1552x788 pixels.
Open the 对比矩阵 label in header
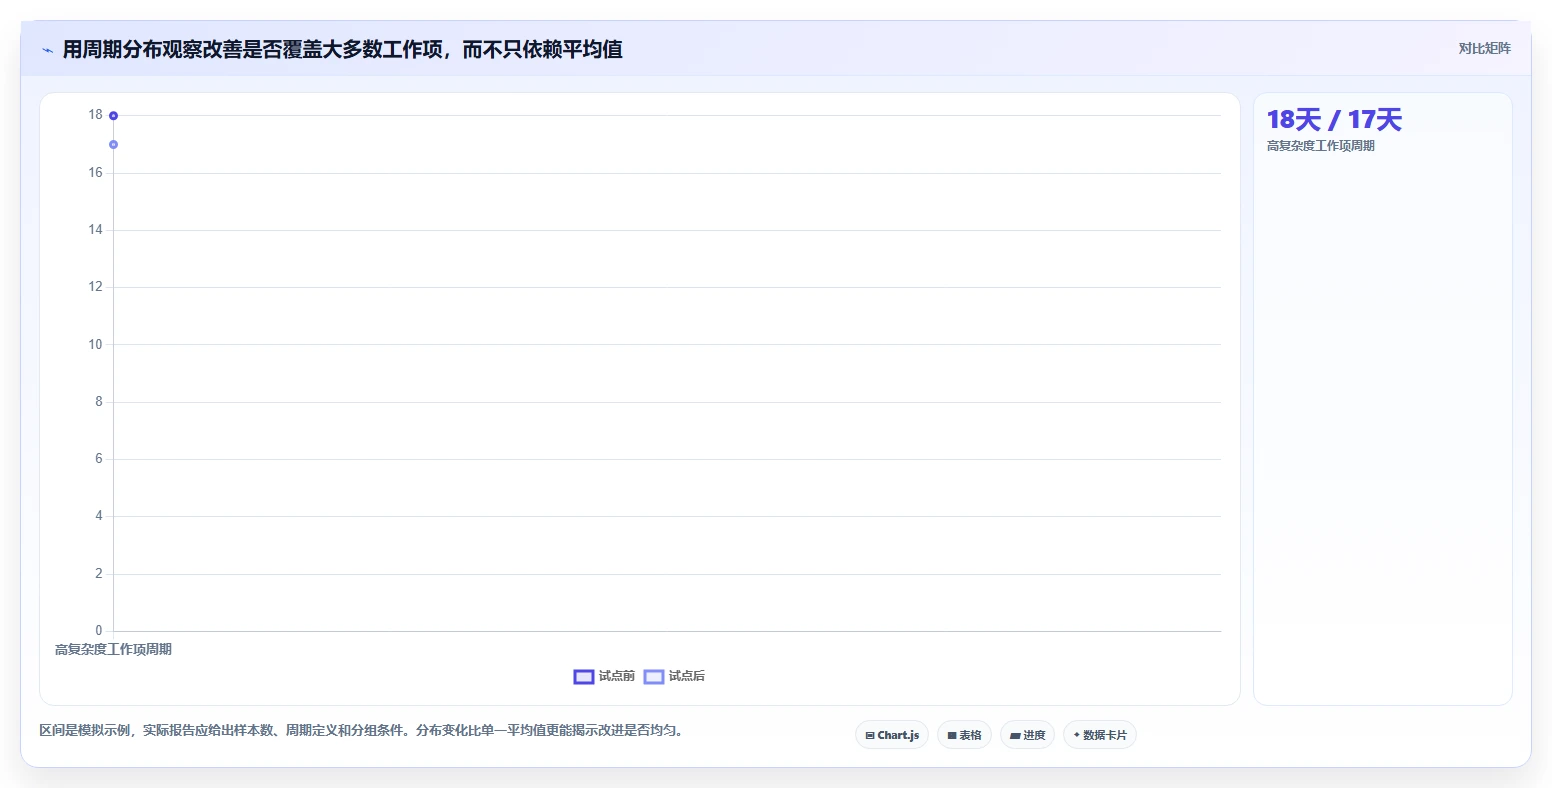pos(1484,48)
